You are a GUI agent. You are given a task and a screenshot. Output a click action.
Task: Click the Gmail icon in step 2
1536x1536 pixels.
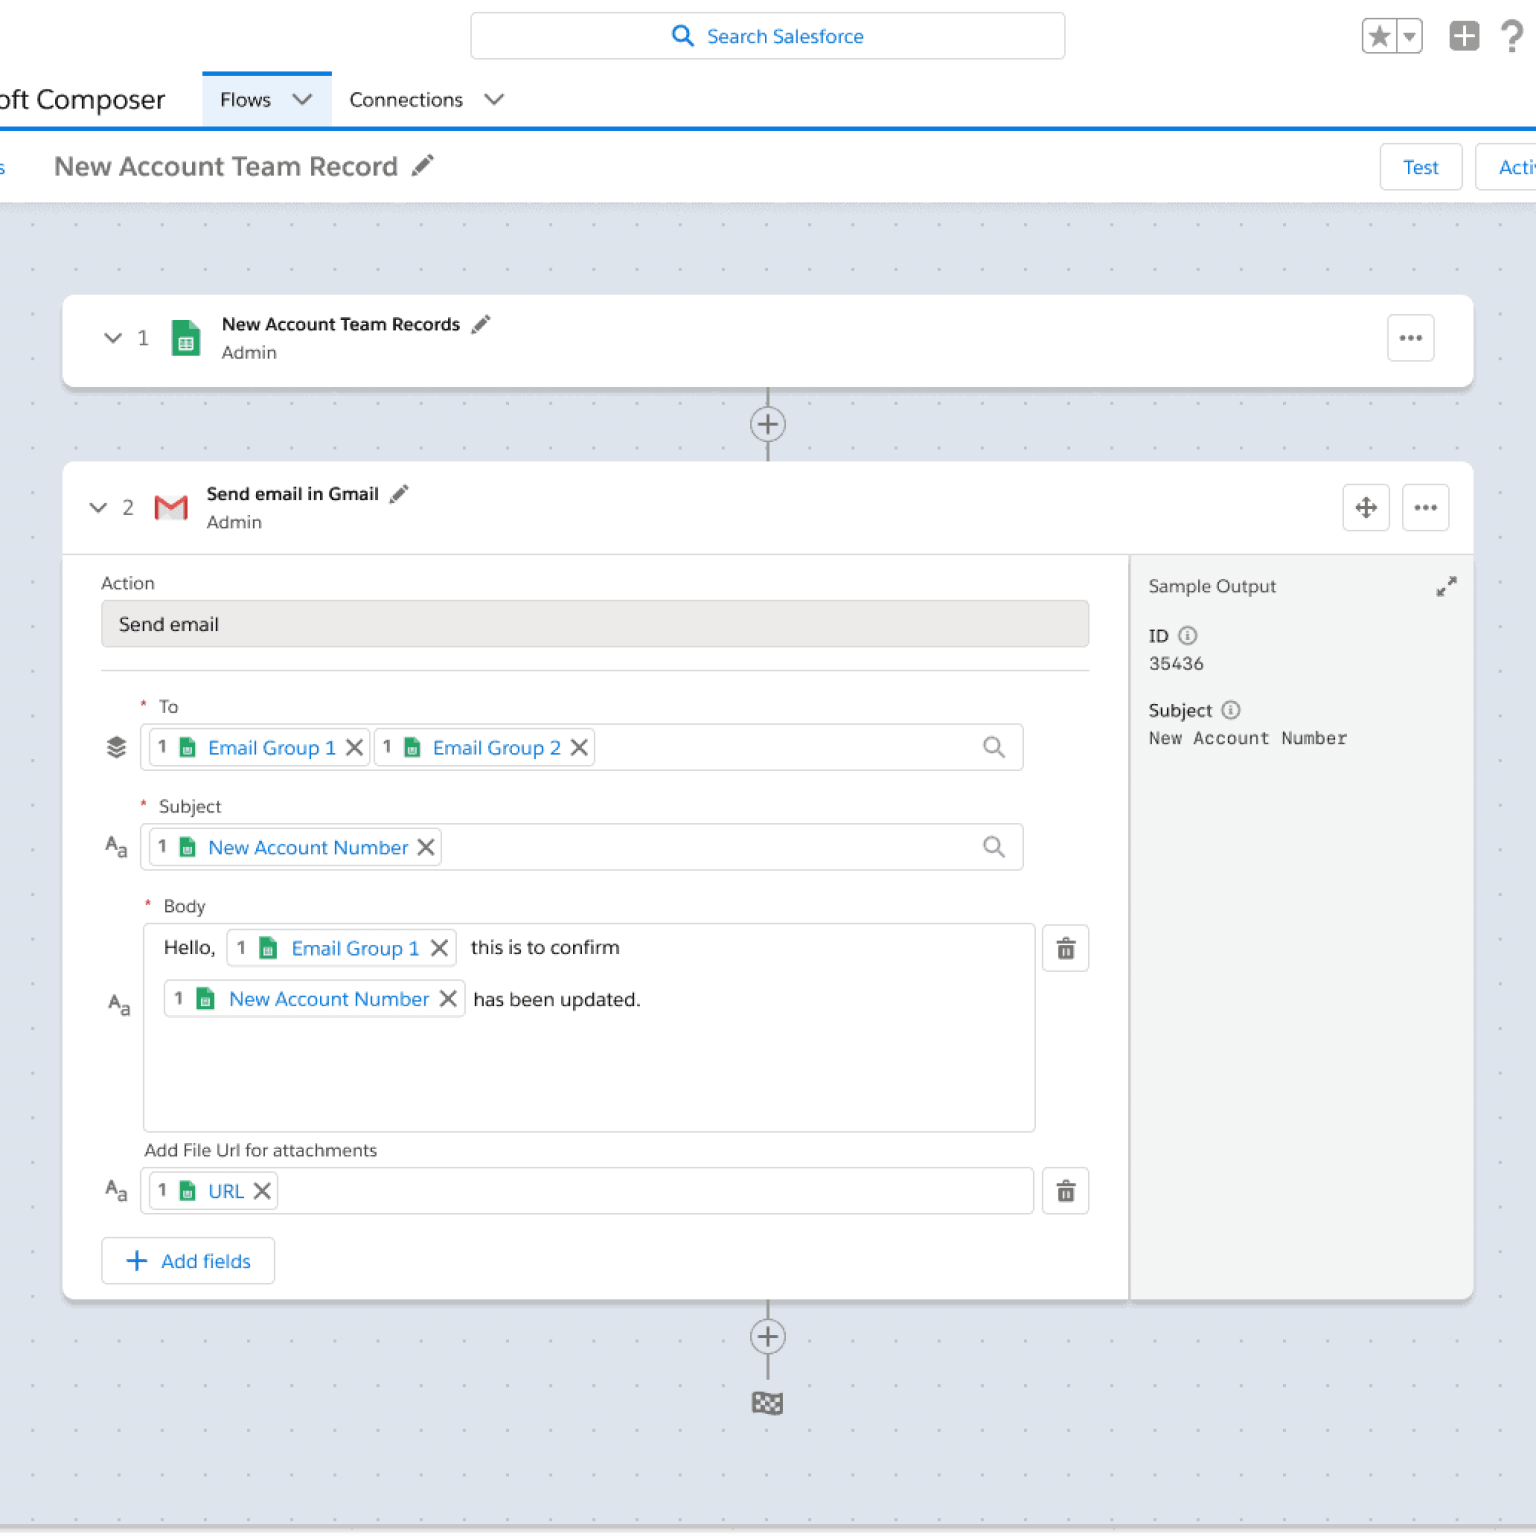coord(171,508)
